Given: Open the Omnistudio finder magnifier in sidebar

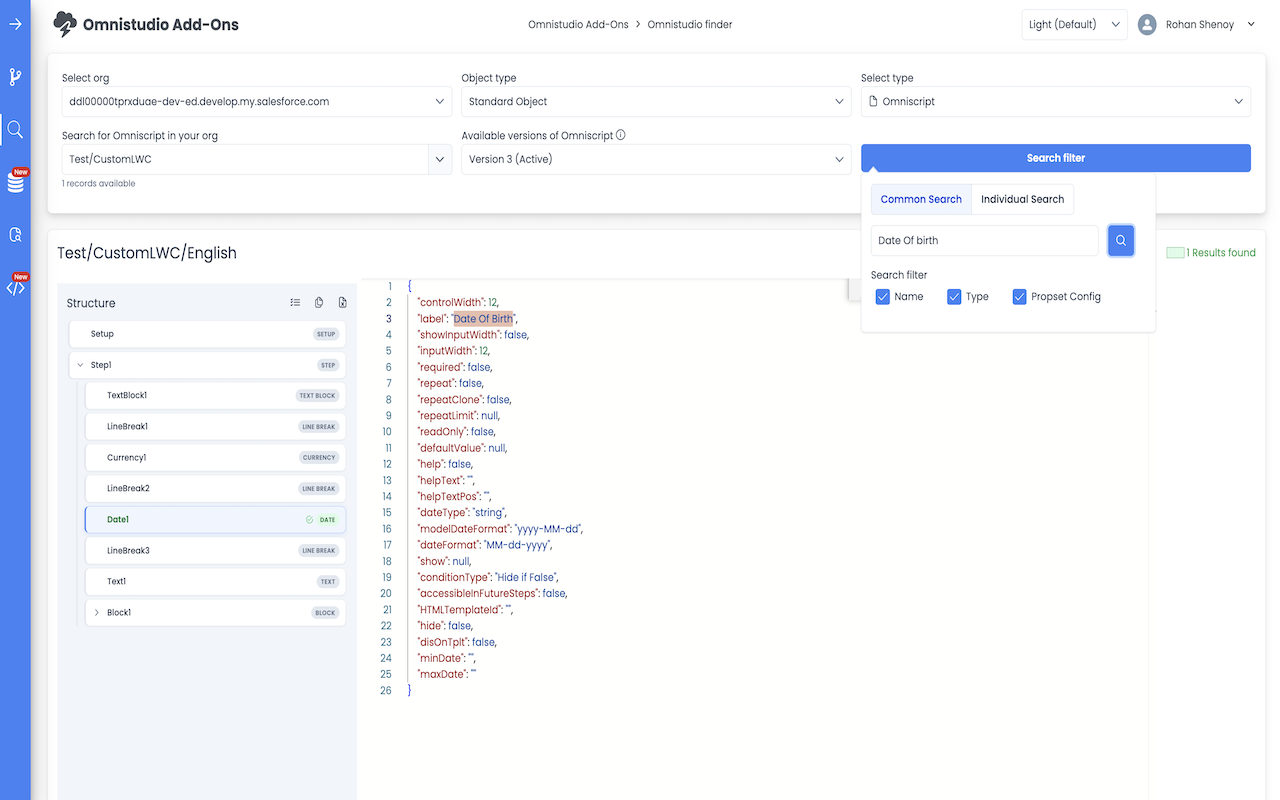Looking at the screenshot, I should [x=15, y=129].
